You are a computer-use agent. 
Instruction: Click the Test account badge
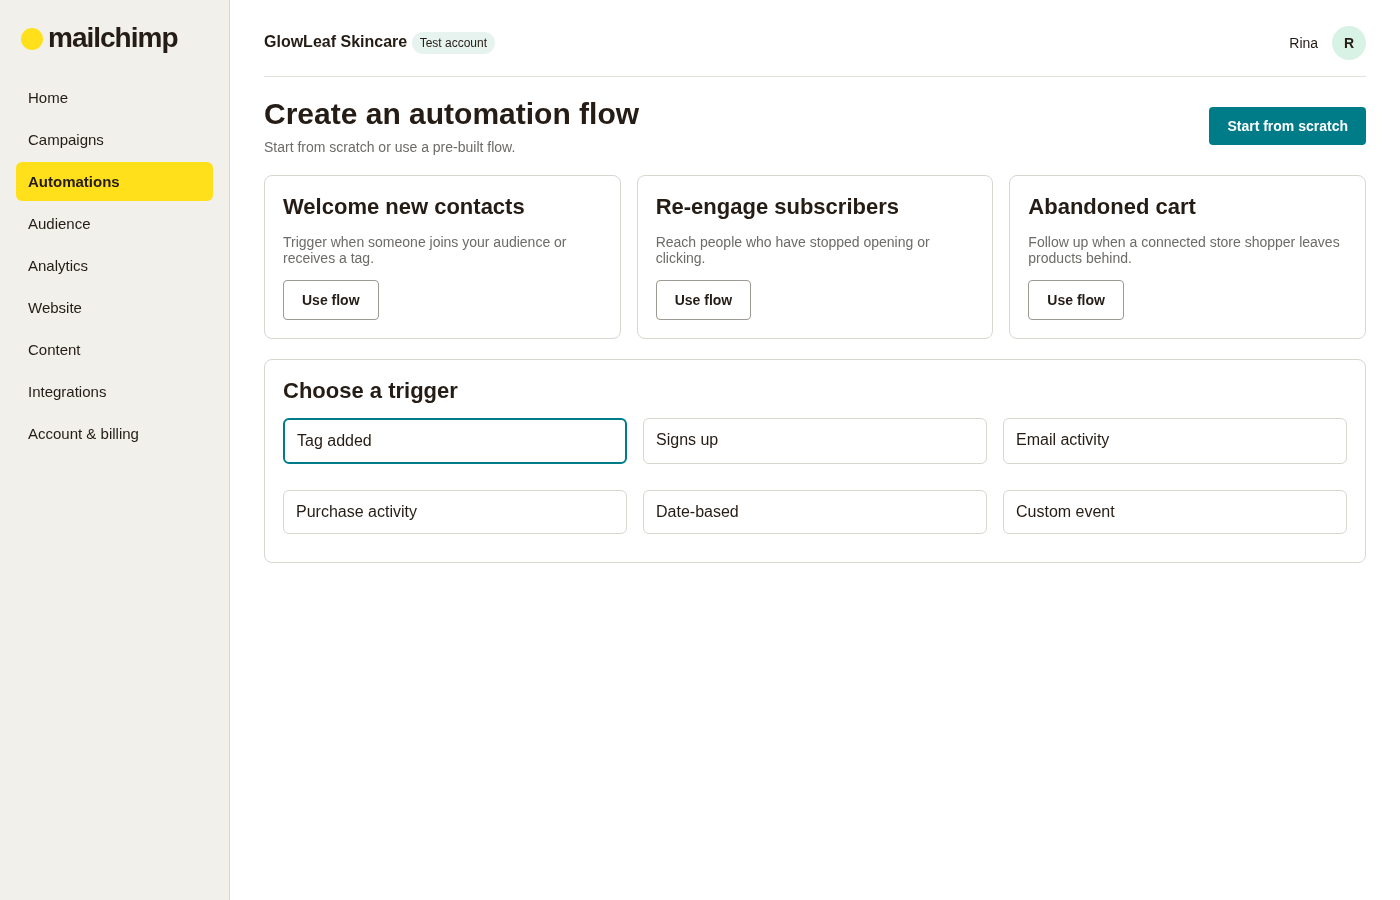click(x=453, y=43)
